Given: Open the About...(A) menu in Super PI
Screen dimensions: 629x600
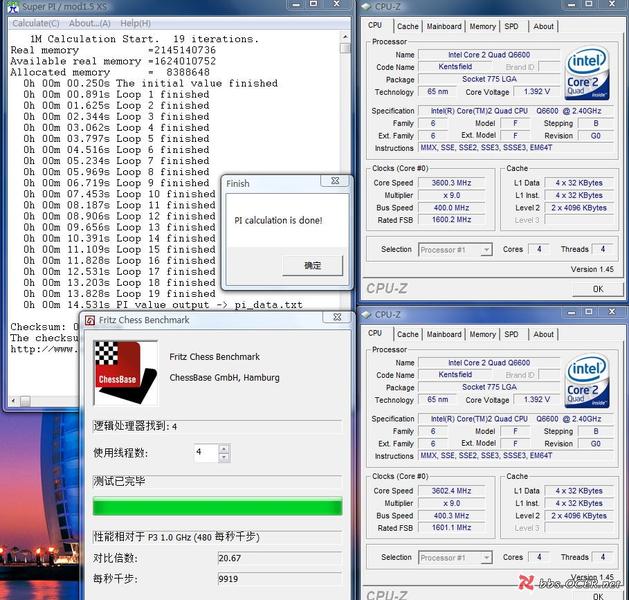Looking at the screenshot, I should [89, 24].
